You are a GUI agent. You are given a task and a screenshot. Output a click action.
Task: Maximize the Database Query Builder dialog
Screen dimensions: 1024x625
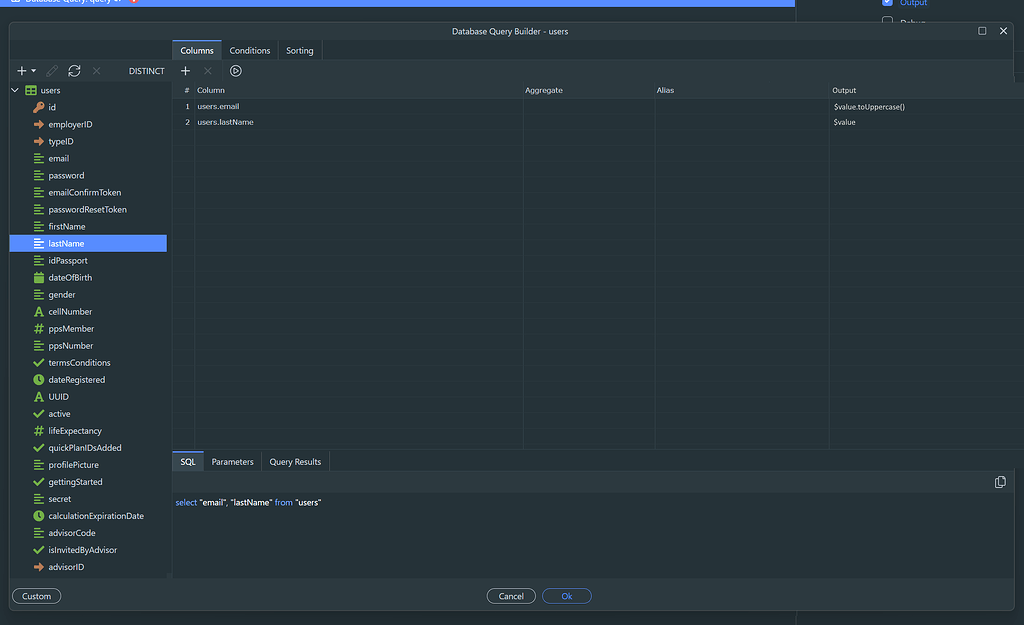(982, 31)
